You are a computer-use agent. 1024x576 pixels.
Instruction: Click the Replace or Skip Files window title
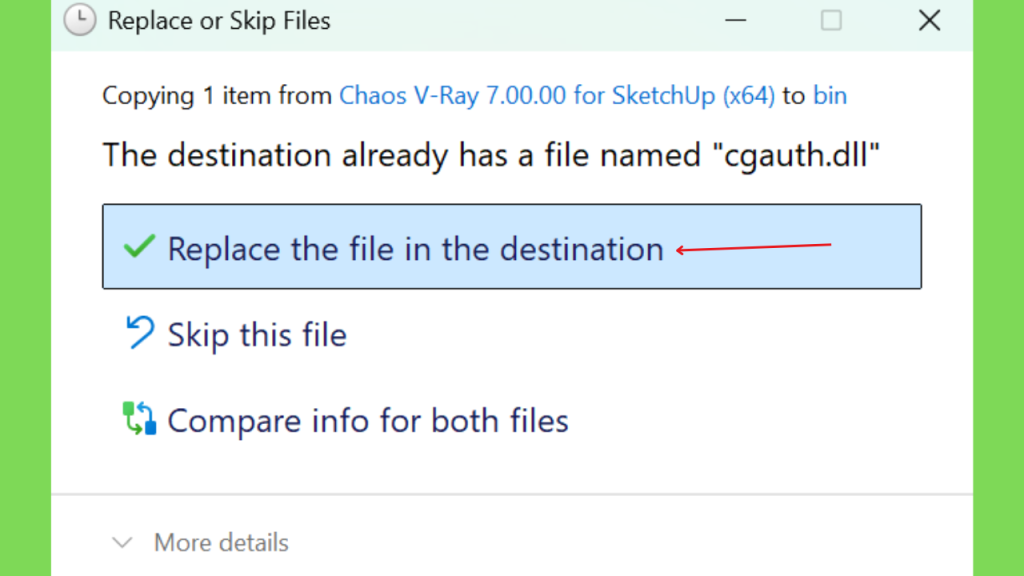[219, 21]
